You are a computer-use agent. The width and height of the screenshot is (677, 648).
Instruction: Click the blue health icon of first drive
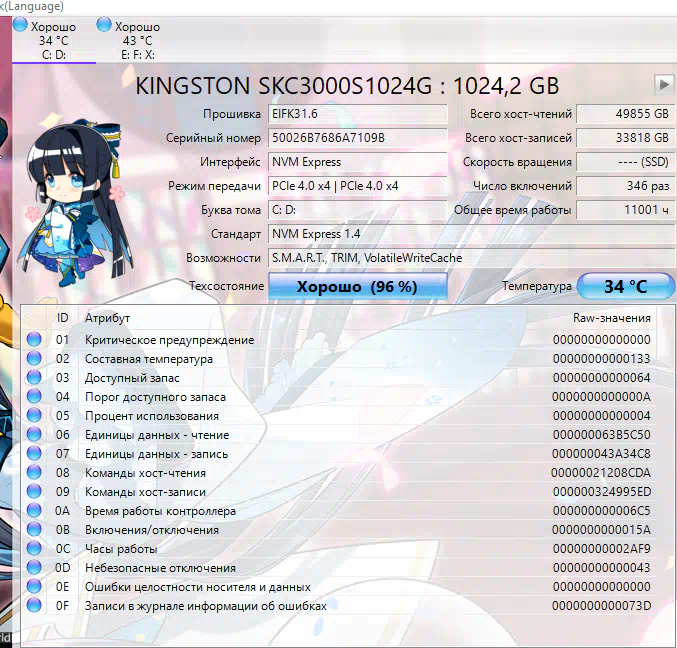click(x=20, y=24)
